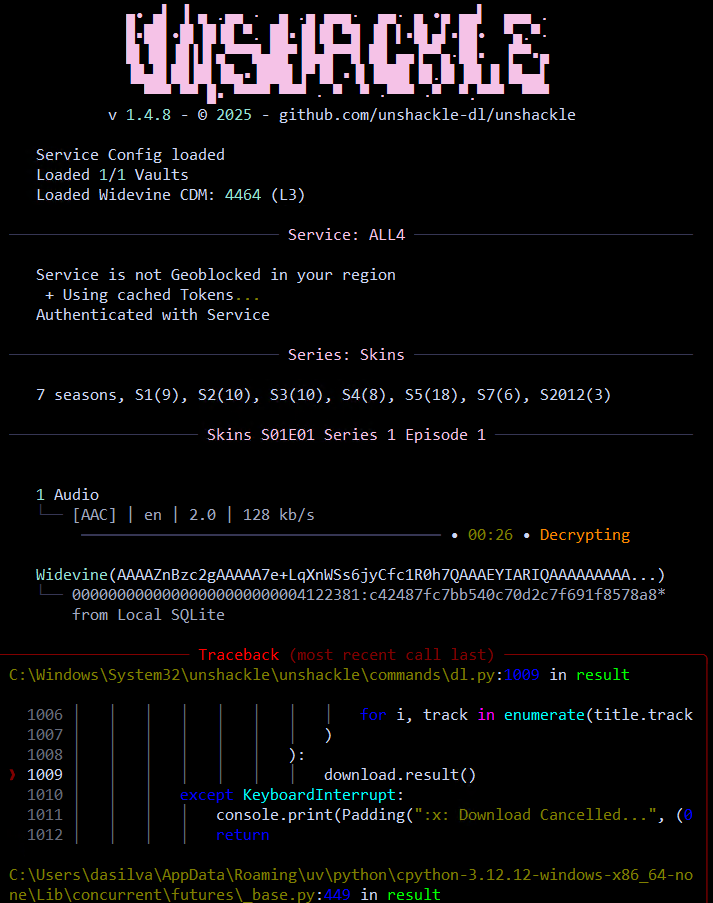Click the tree branch glyph before the key line
The width and height of the screenshot is (713, 903).
[x=50, y=595]
